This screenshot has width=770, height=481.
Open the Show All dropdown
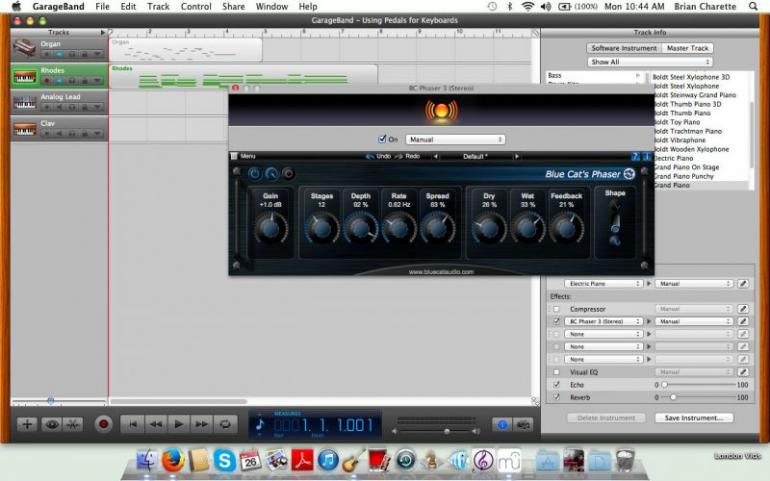[x=650, y=62]
